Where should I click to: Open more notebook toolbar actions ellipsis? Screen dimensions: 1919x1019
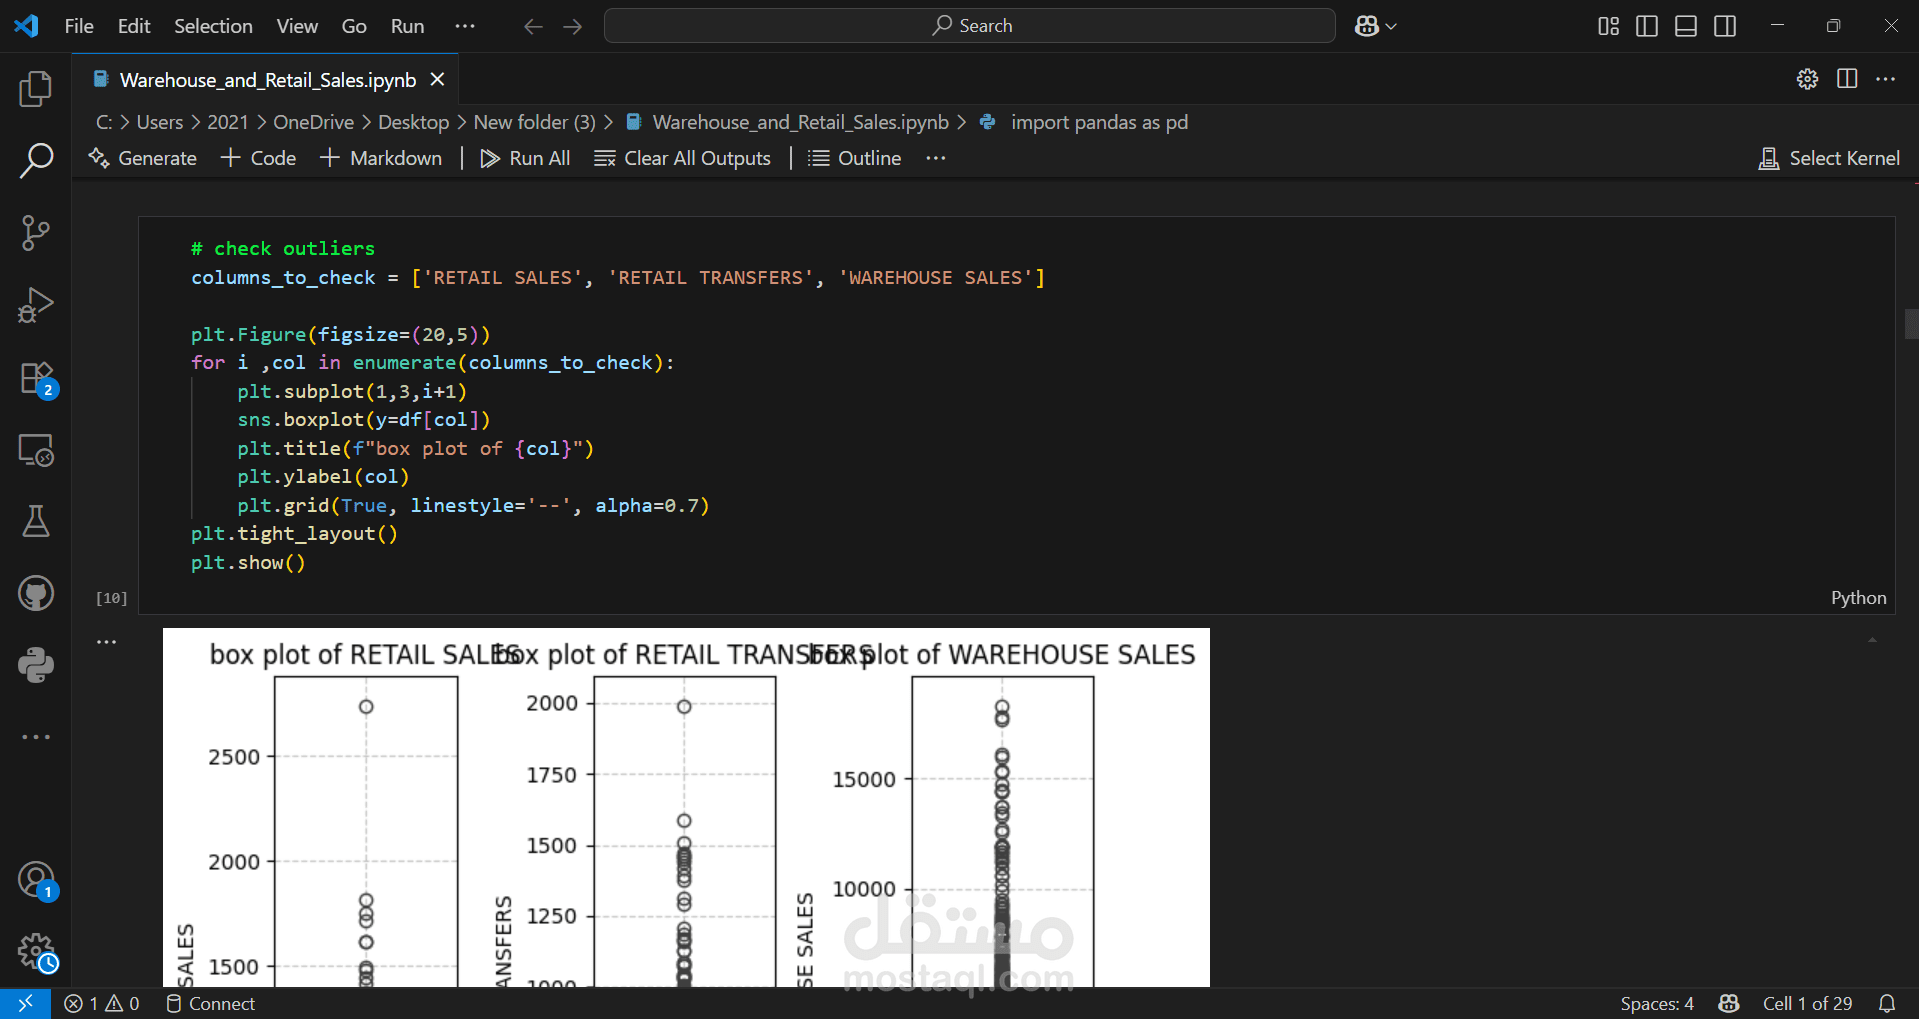(x=936, y=158)
